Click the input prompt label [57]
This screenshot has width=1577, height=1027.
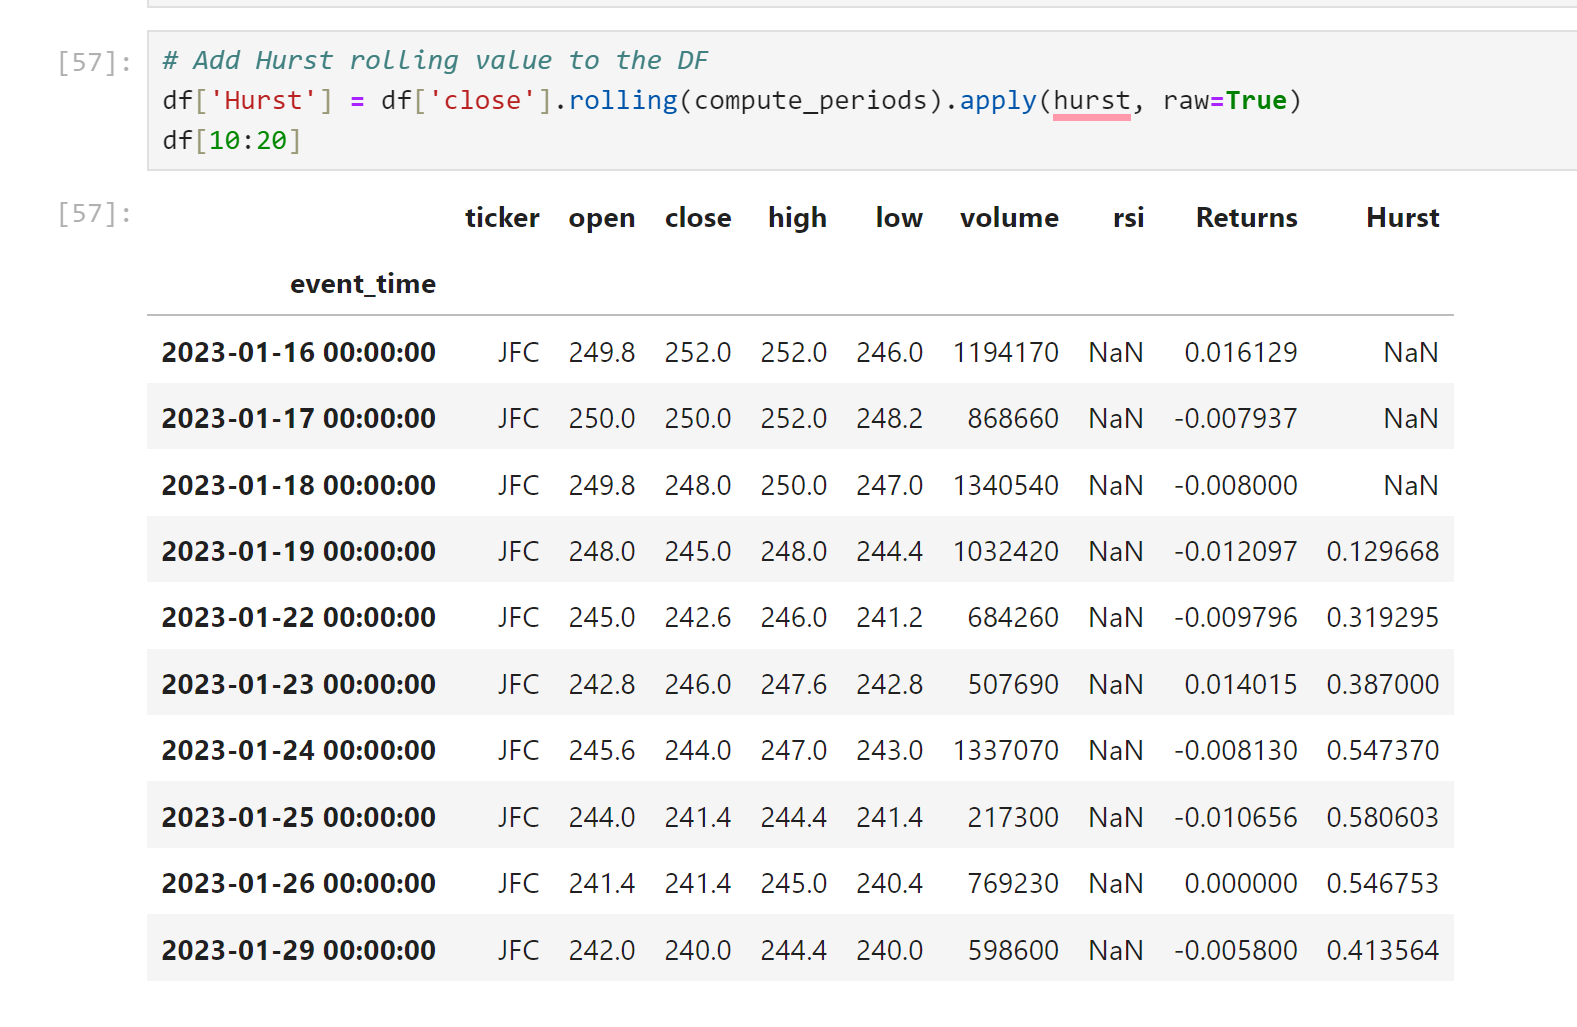(x=95, y=62)
